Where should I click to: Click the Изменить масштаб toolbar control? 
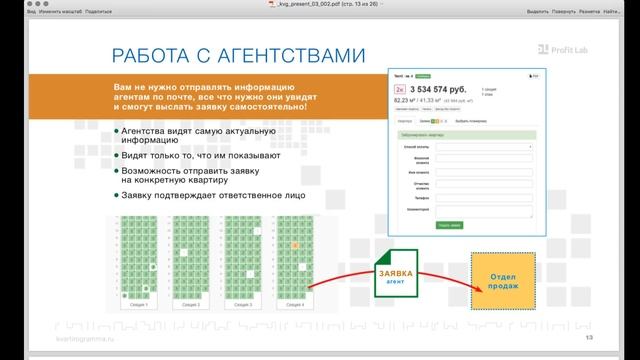click(x=60, y=11)
